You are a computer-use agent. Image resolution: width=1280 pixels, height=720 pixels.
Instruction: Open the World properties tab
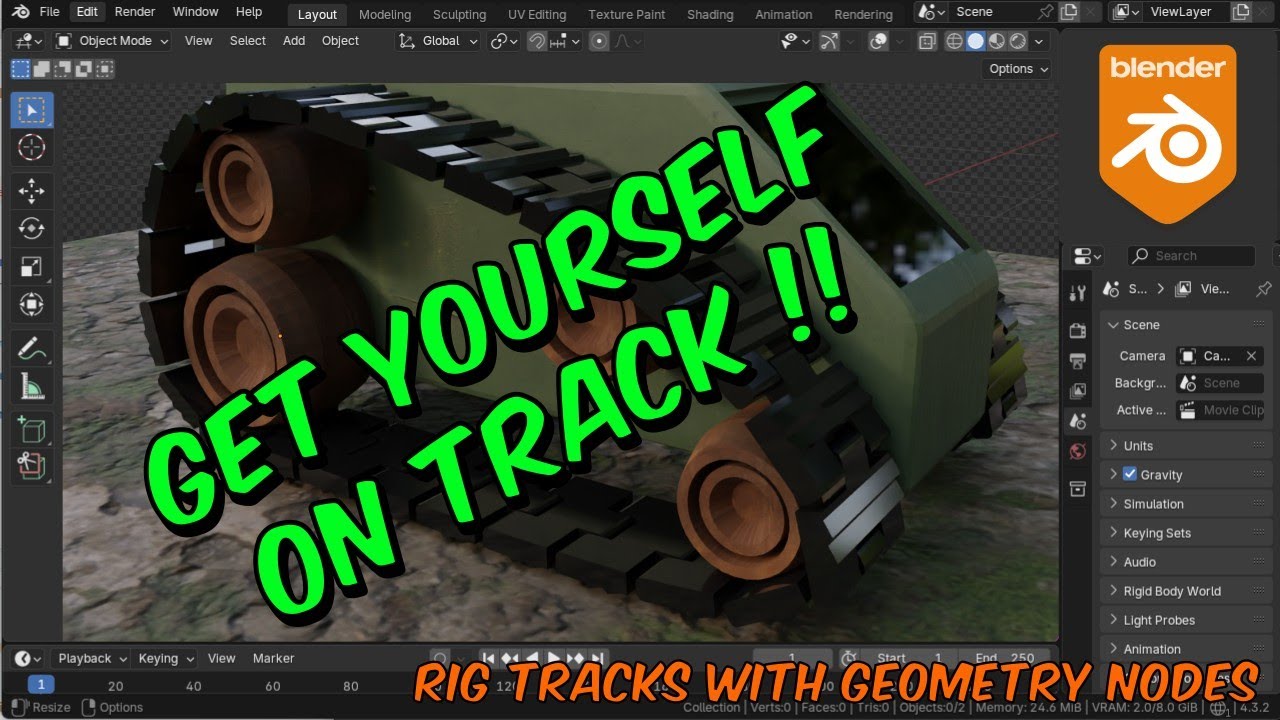pyautogui.click(x=1077, y=451)
